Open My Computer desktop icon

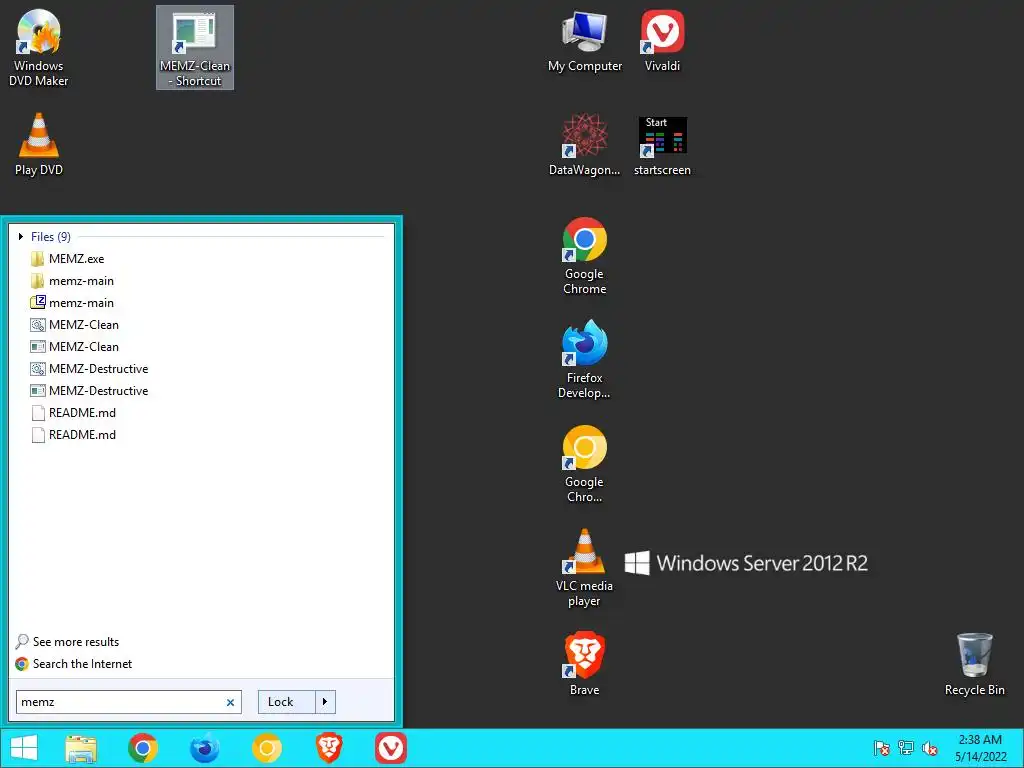(584, 42)
